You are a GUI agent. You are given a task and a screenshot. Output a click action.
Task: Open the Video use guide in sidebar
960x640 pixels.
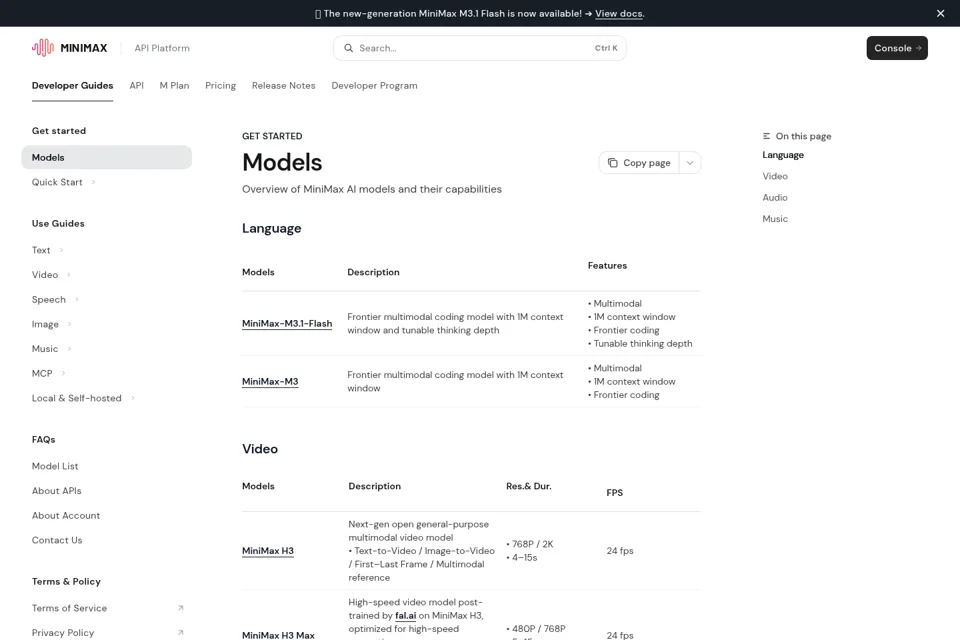tap(45, 274)
